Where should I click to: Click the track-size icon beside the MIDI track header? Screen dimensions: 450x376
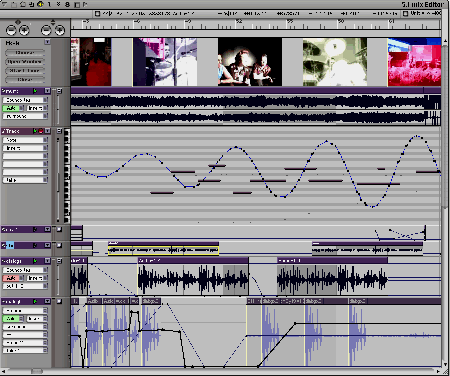[60, 131]
